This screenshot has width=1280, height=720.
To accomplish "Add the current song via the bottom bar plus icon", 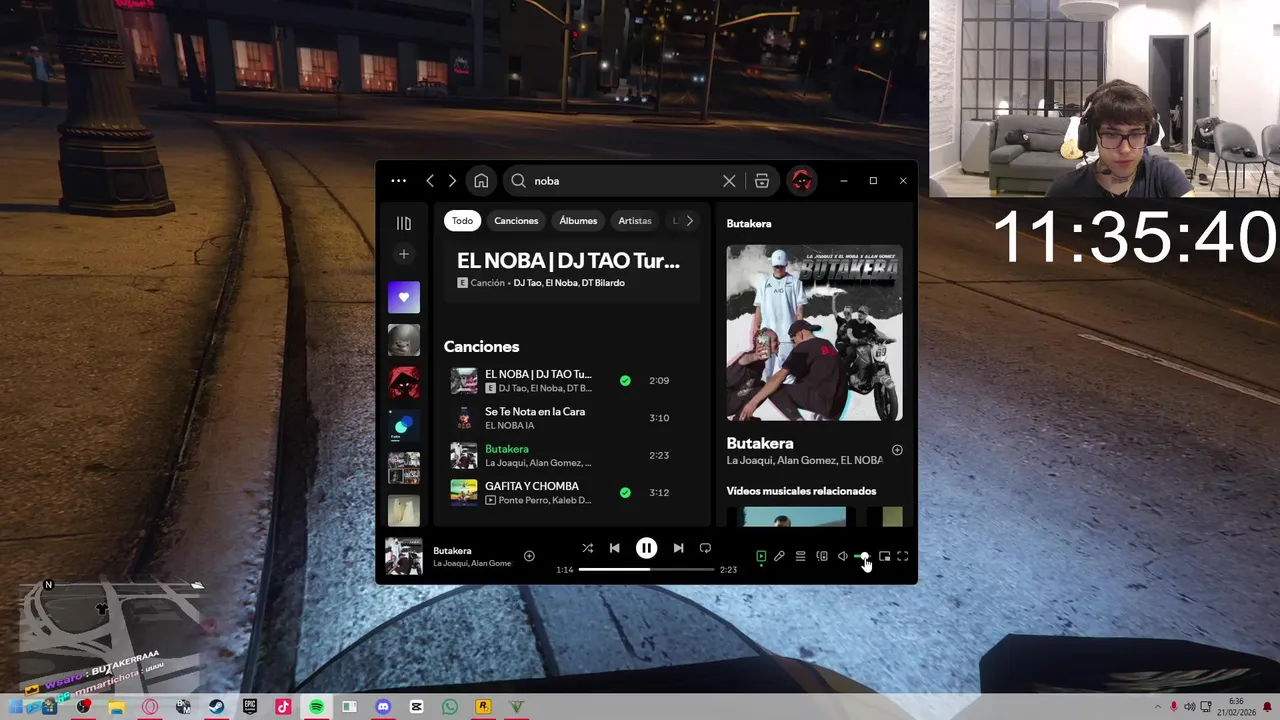I will point(529,556).
